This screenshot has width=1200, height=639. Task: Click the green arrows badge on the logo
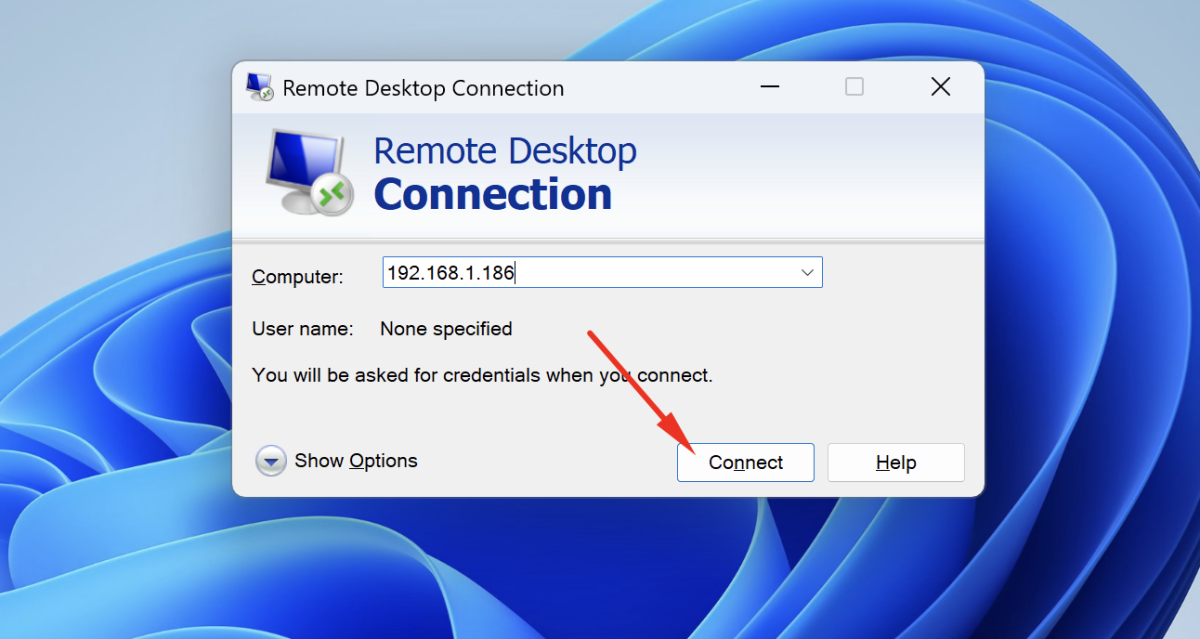pos(332,192)
